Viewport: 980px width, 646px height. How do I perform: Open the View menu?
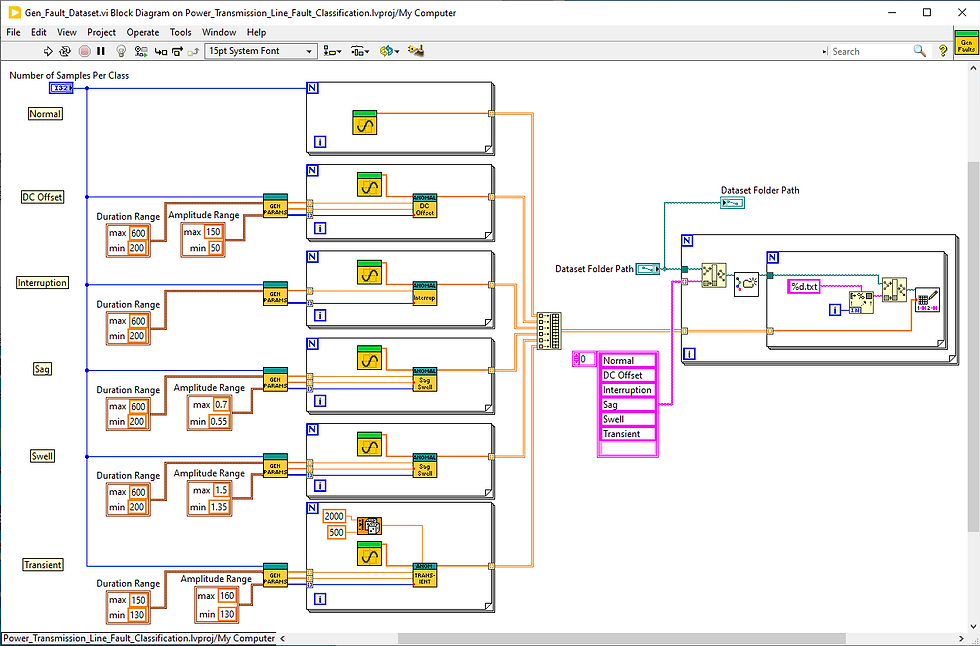[x=67, y=32]
